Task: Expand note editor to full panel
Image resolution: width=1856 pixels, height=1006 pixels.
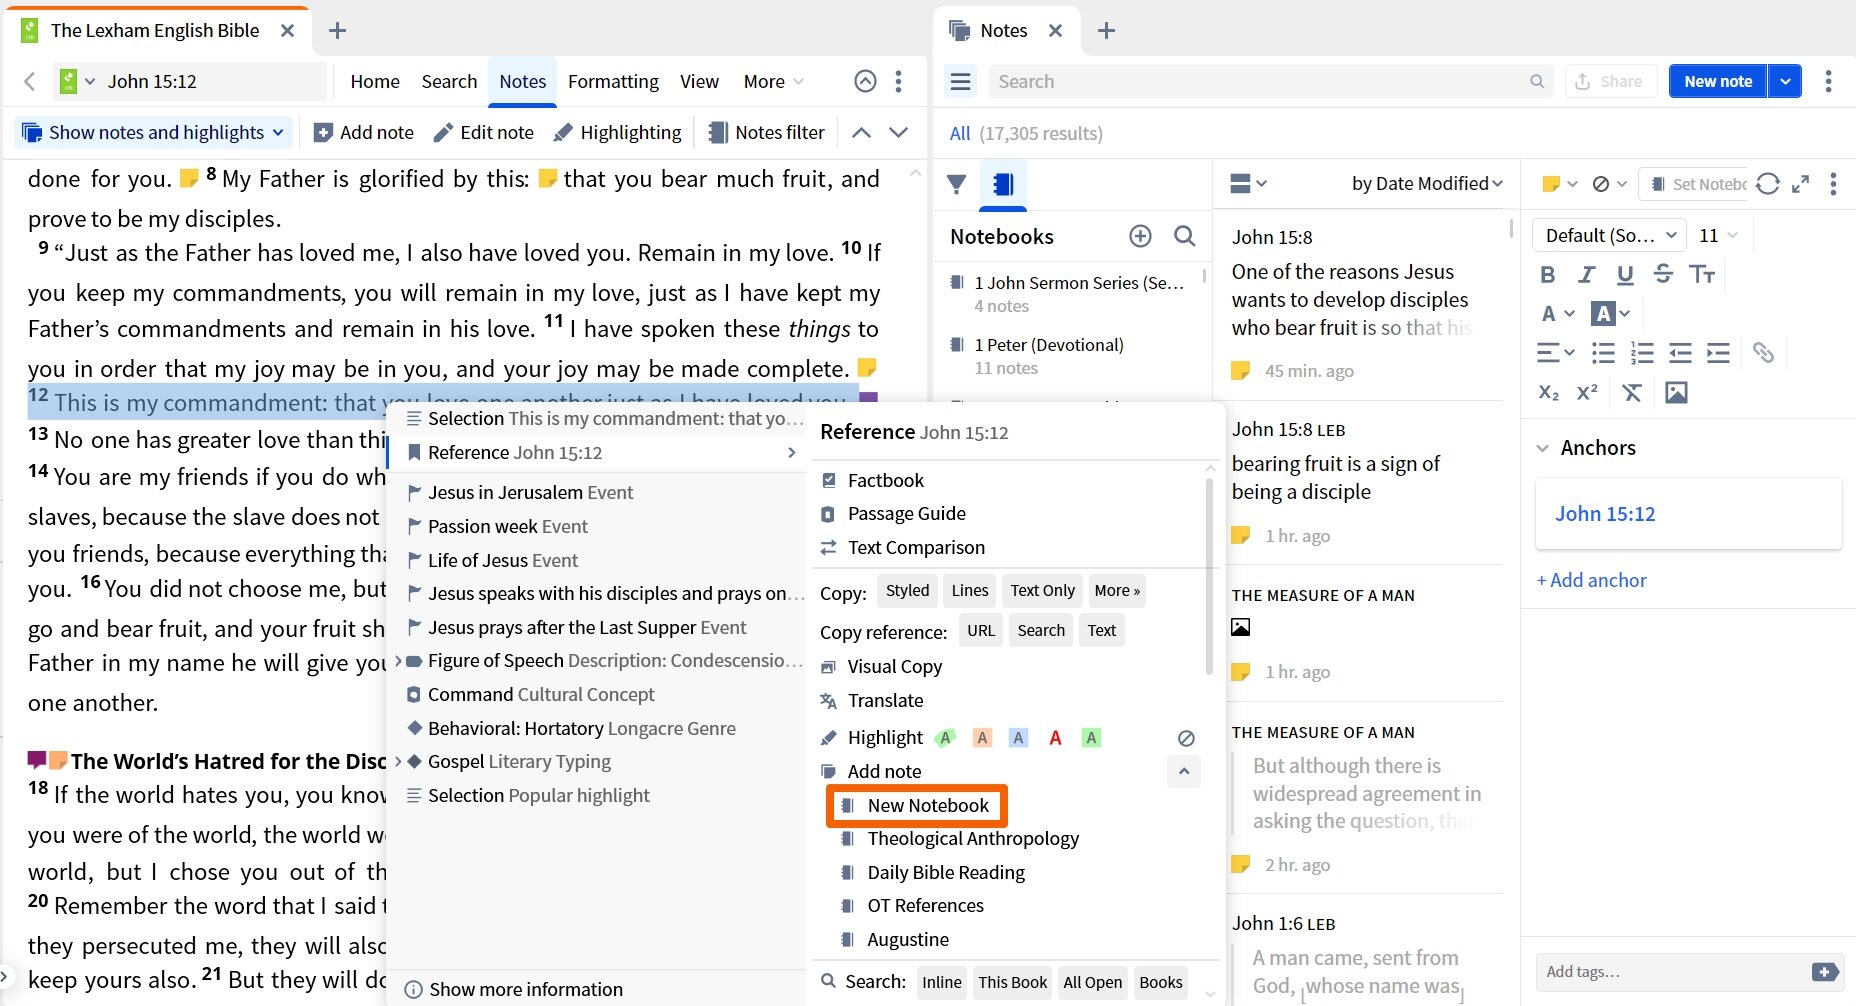Action: (x=1800, y=184)
